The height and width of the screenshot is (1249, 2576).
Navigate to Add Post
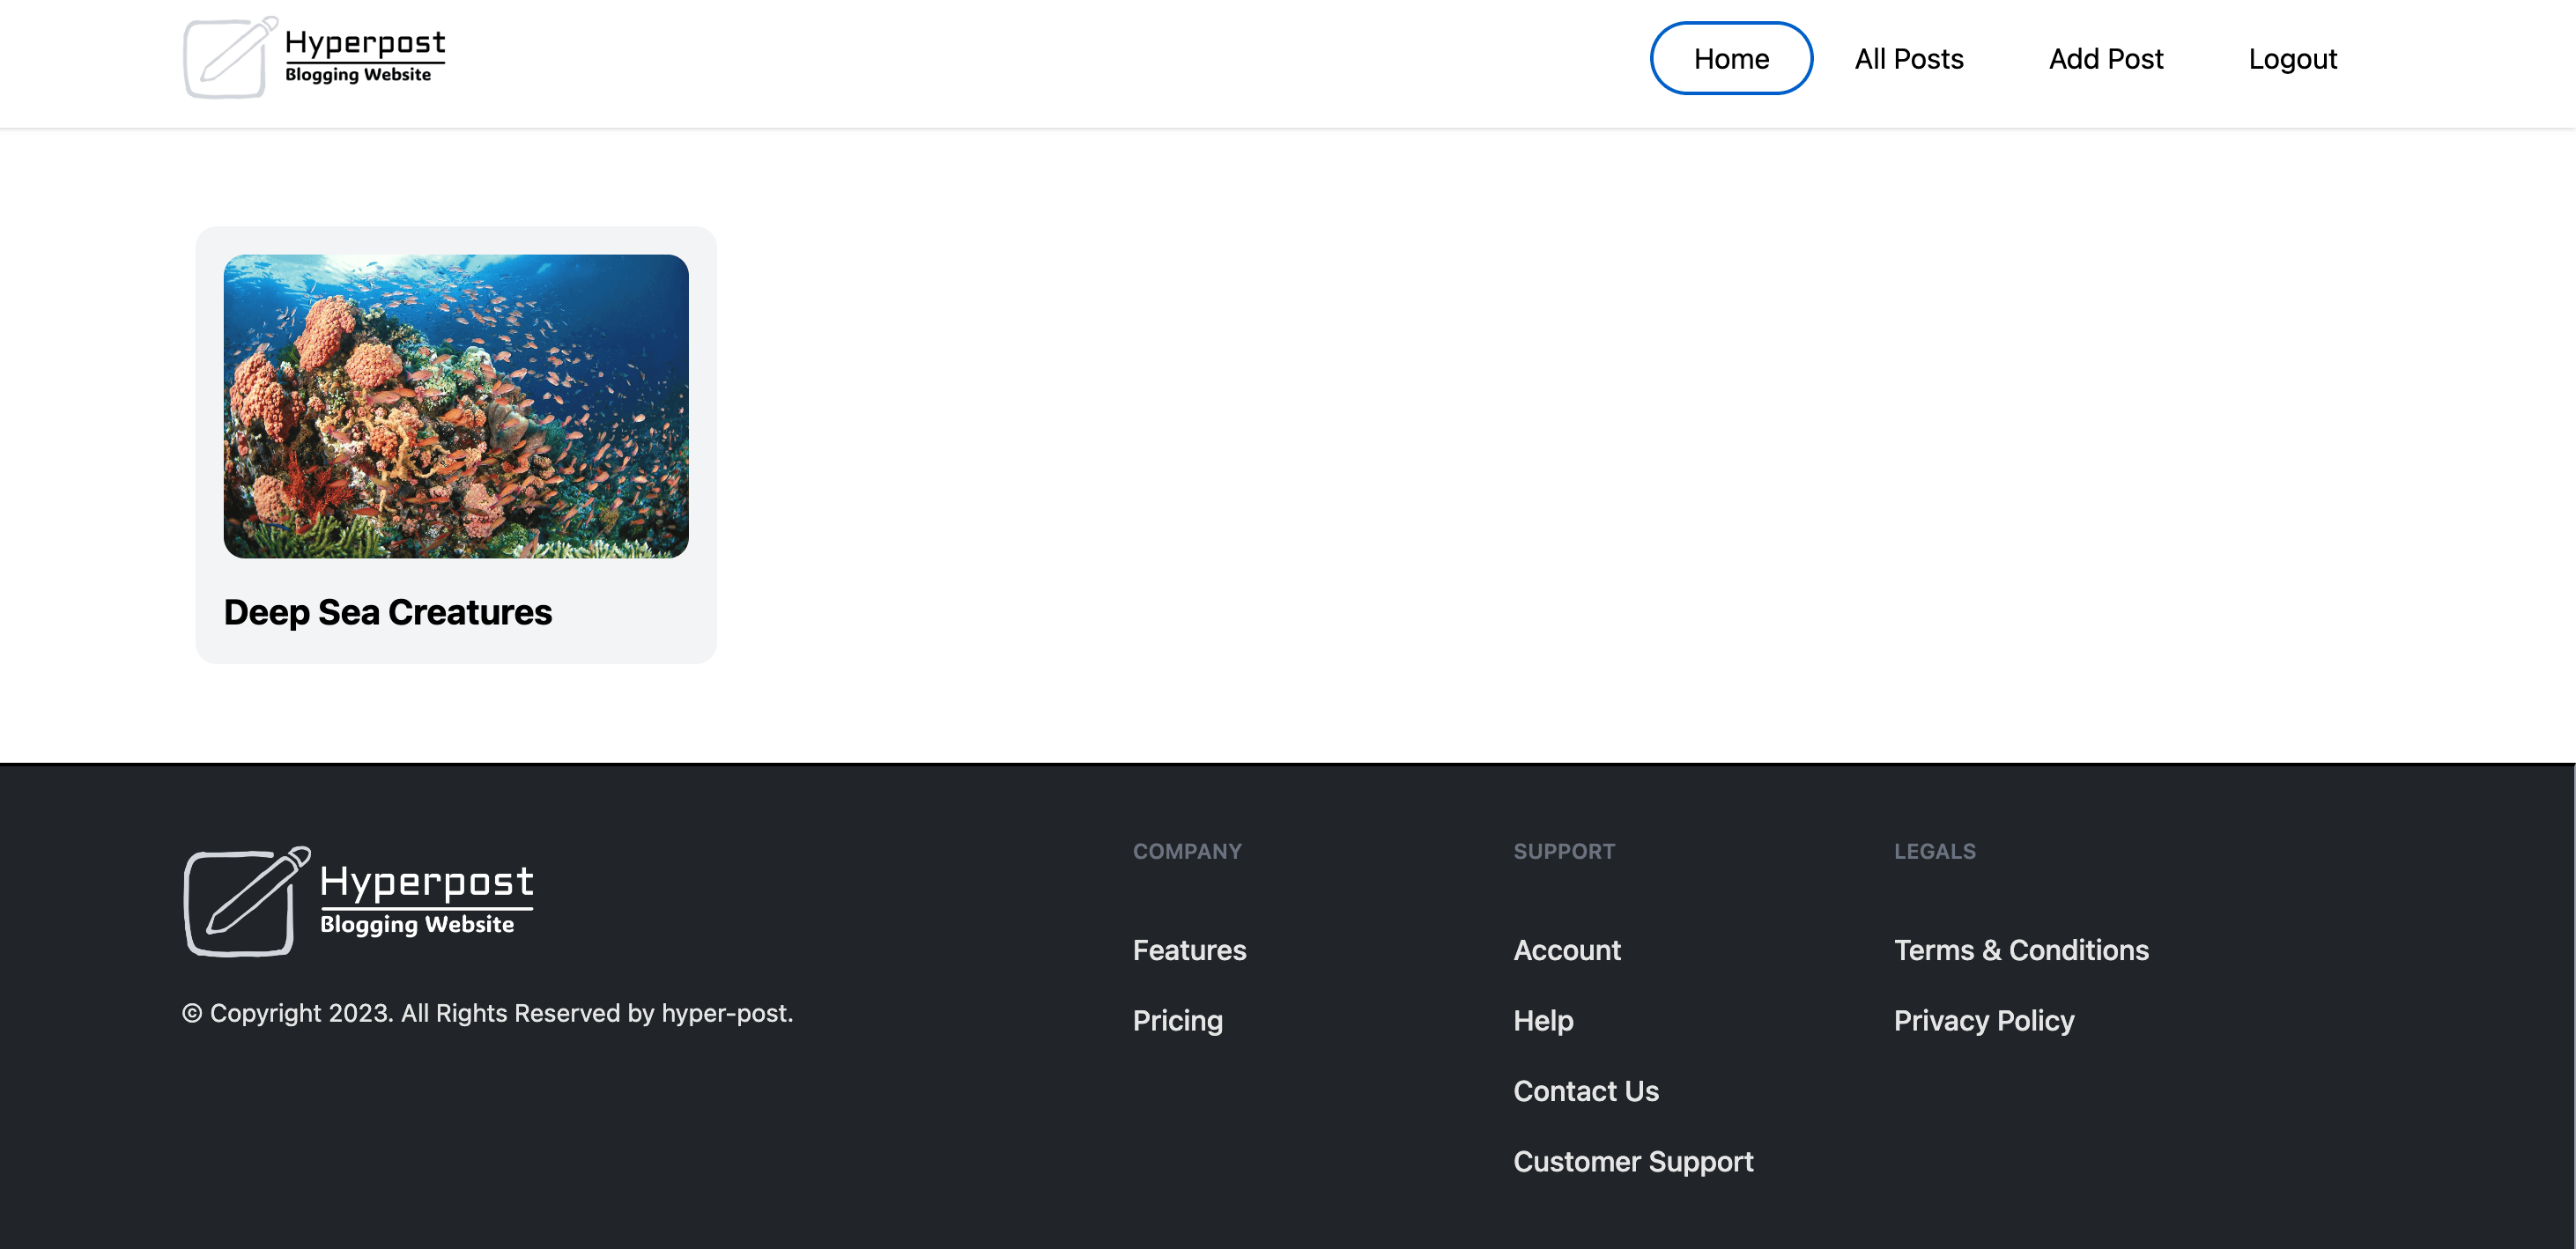coord(2106,58)
